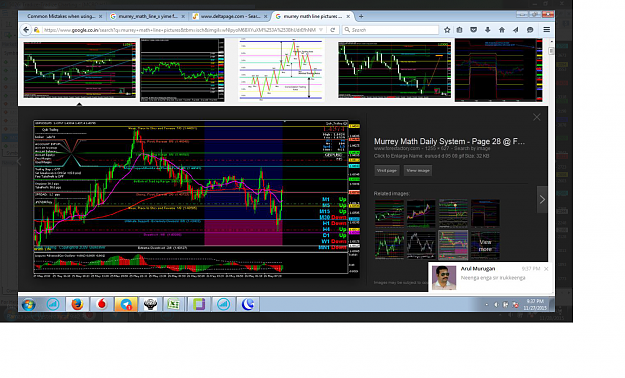This screenshot has height=378, width=625.
Task: Close the Common Mistakes tab
Action: click(100, 16)
